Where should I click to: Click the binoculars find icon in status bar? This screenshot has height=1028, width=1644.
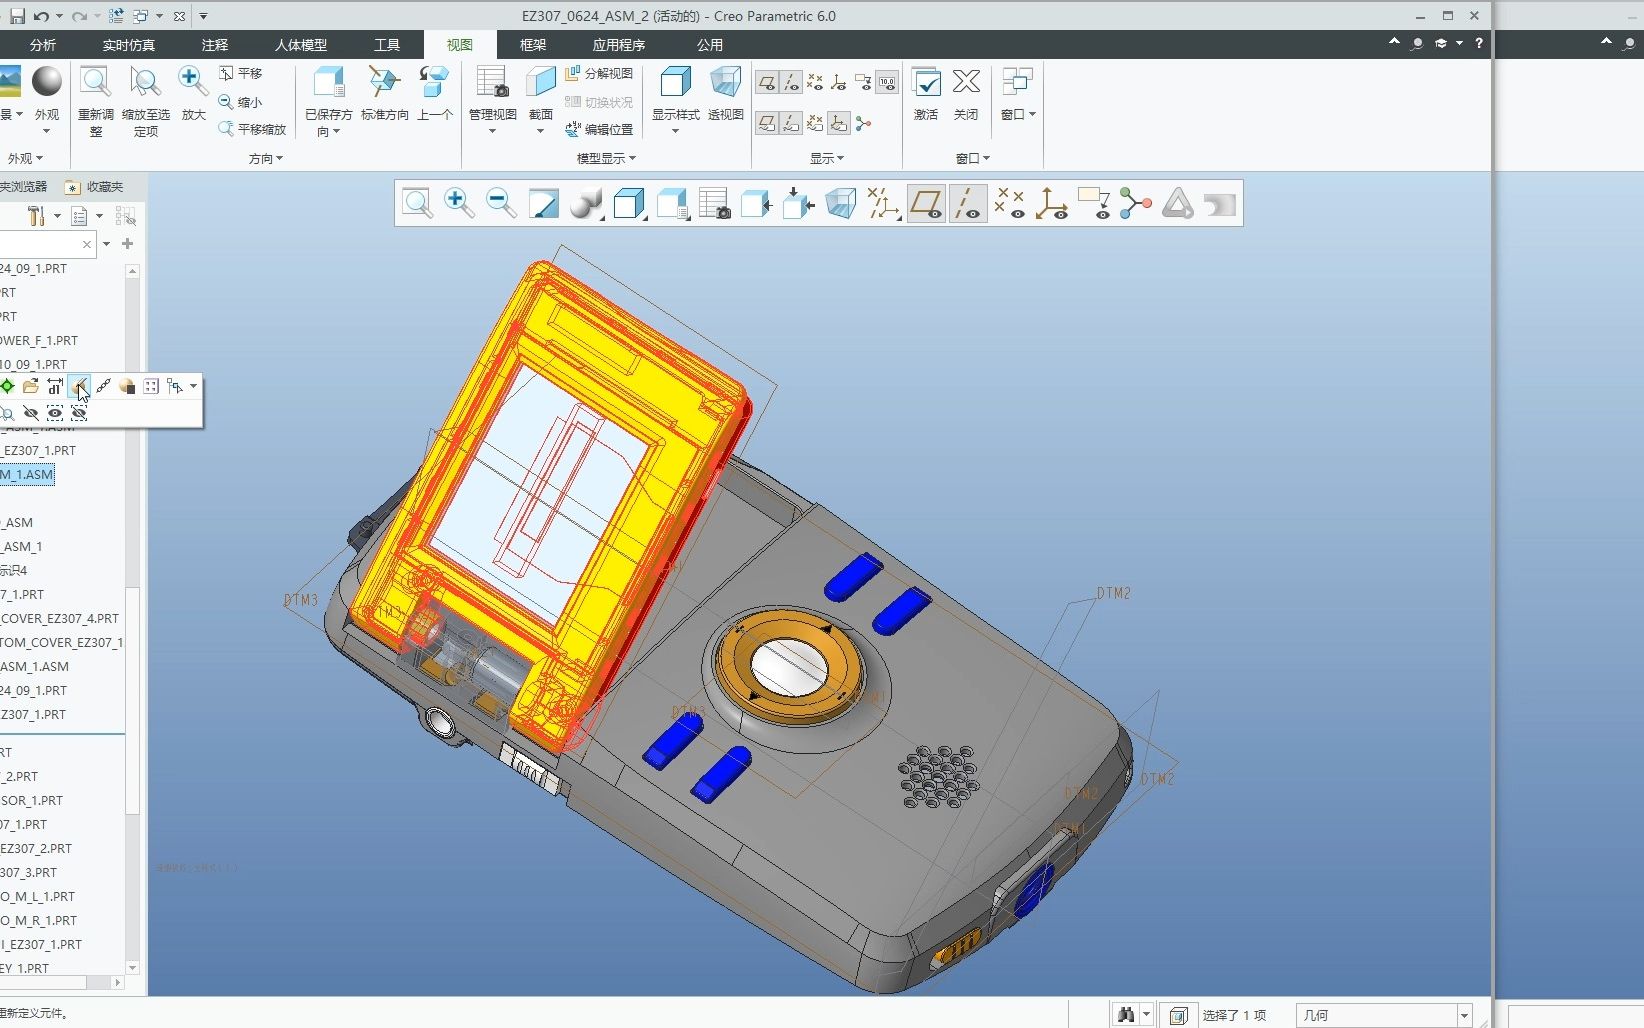point(1126,1015)
